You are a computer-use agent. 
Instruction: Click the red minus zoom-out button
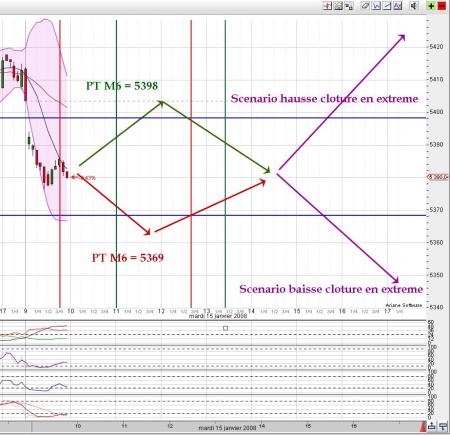coord(442,6)
